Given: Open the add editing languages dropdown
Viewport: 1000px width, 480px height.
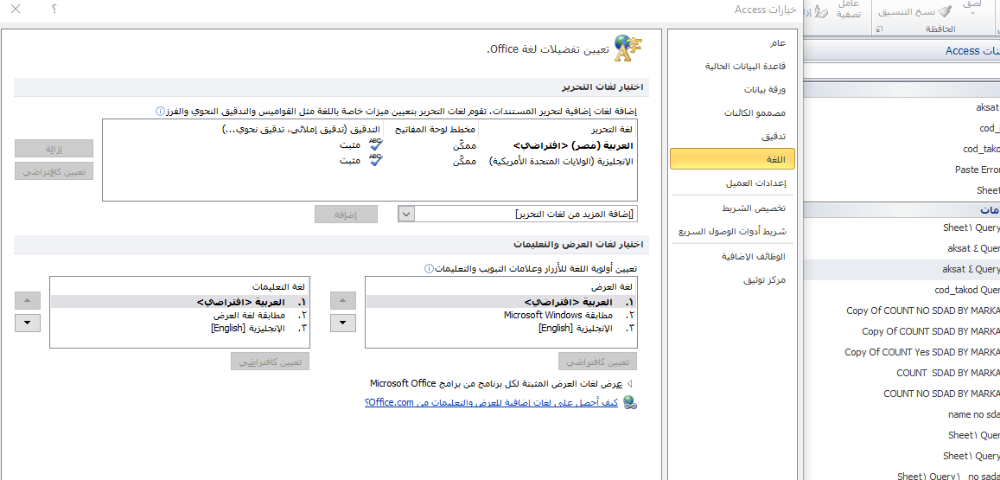Looking at the screenshot, I should coord(406,214).
